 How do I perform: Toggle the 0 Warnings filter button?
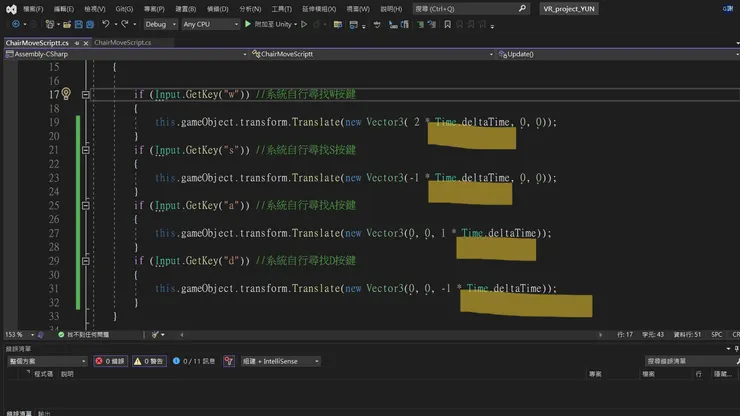click(x=149, y=361)
